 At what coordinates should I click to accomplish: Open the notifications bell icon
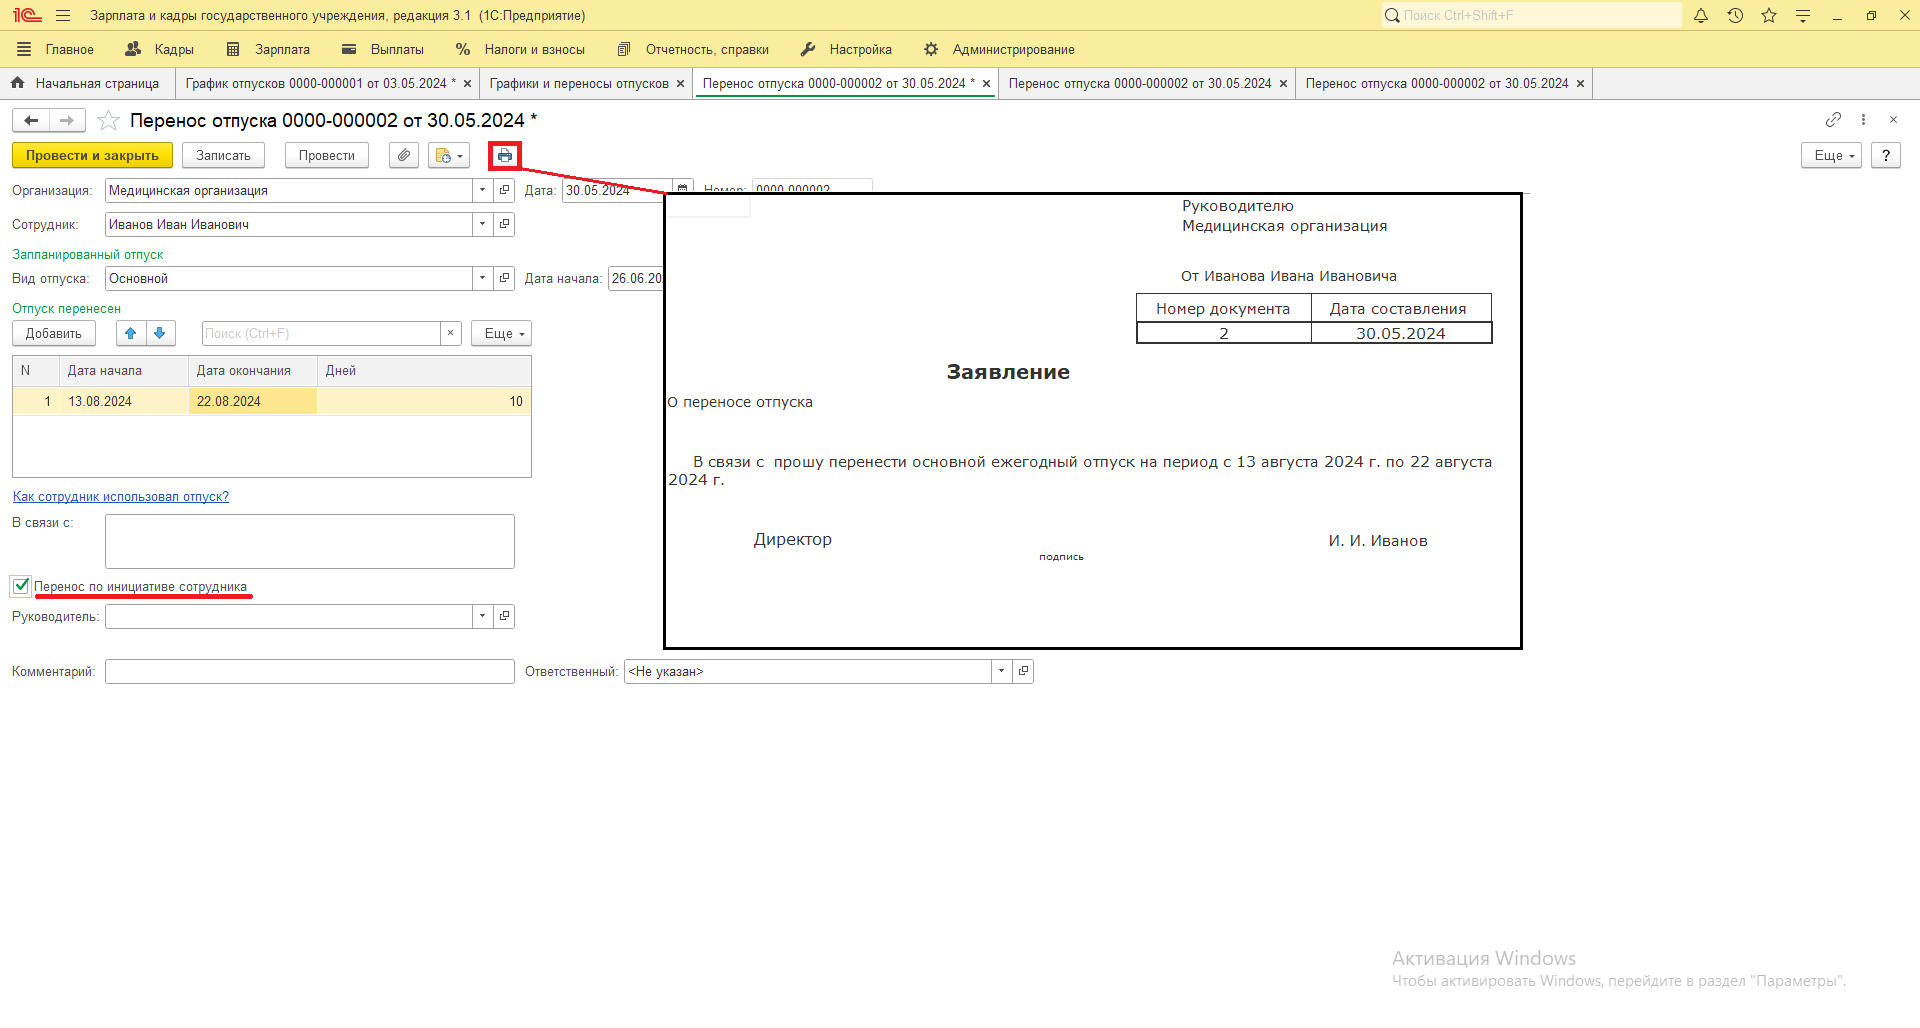pos(1701,16)
